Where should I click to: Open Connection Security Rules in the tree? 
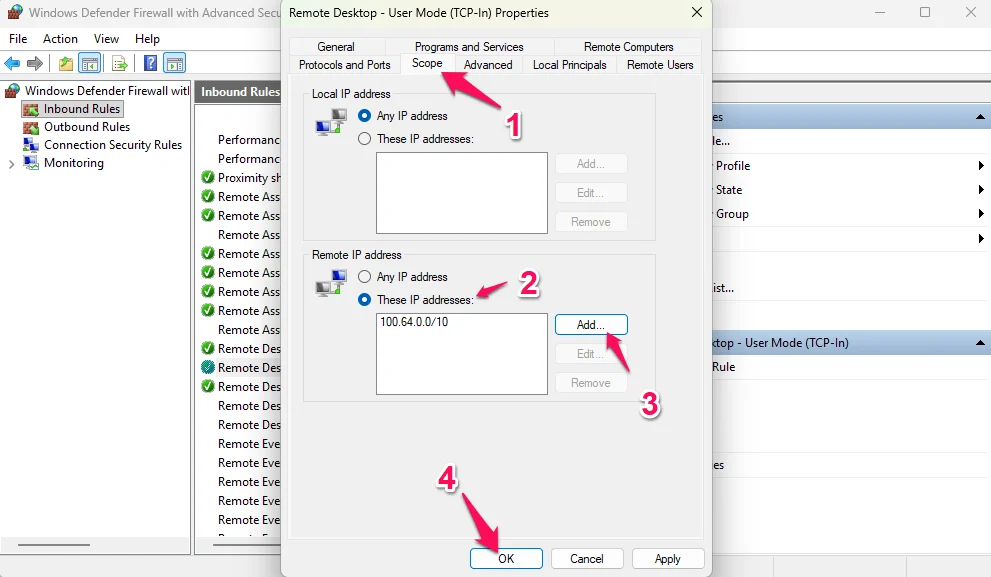point(112,145)
